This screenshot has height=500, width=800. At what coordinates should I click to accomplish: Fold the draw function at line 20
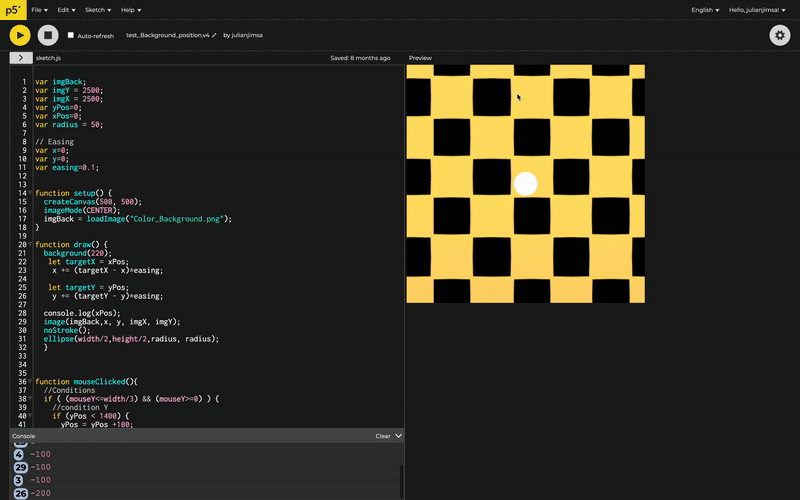(x=30, y=244)
